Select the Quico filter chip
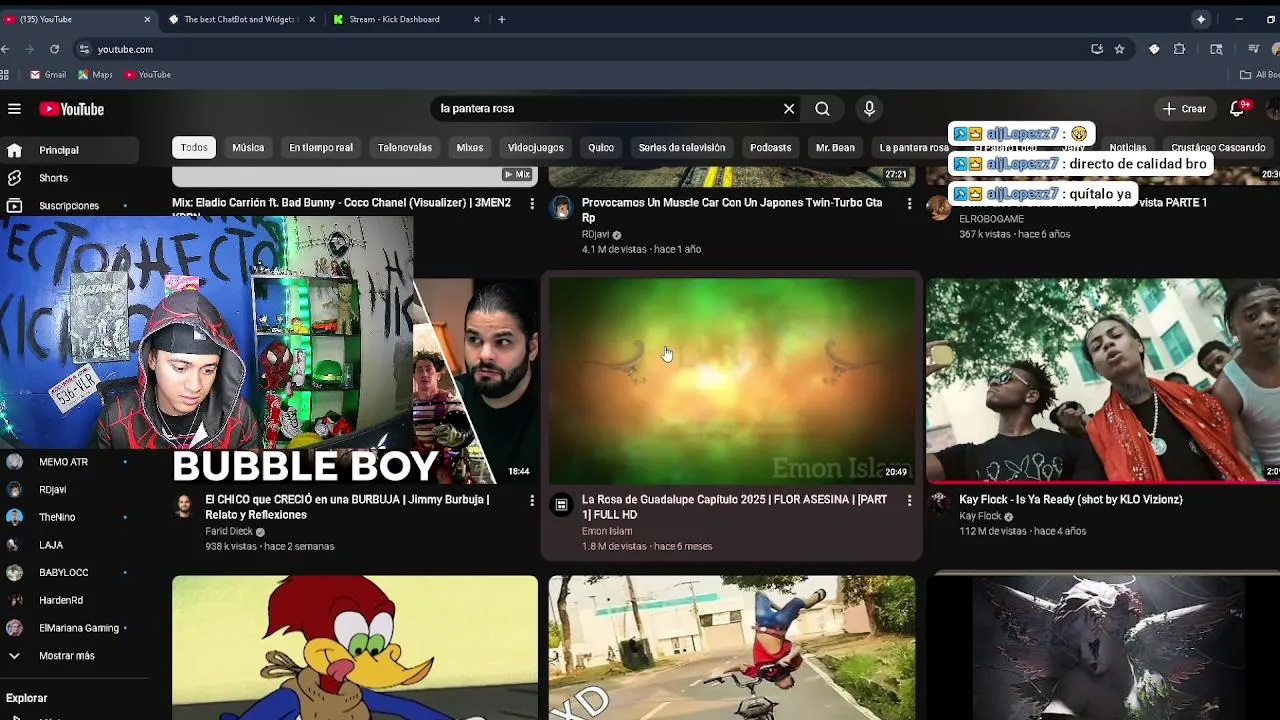 point(601,147)
